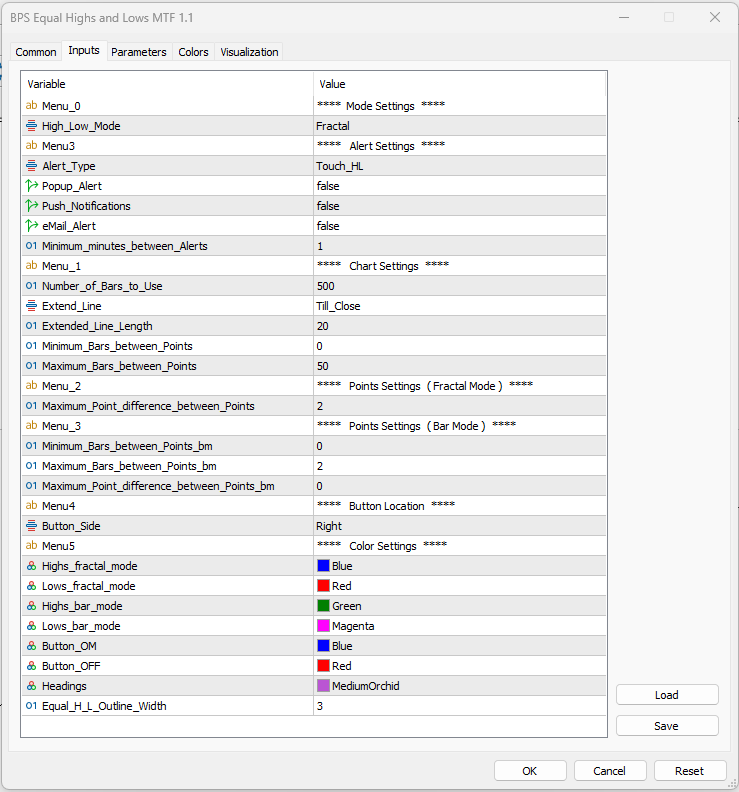The width and height of the screenshot is (739, 792).
Task: Open the Alert_Type Touch_HL dropdown value
Action: (458, 166)
